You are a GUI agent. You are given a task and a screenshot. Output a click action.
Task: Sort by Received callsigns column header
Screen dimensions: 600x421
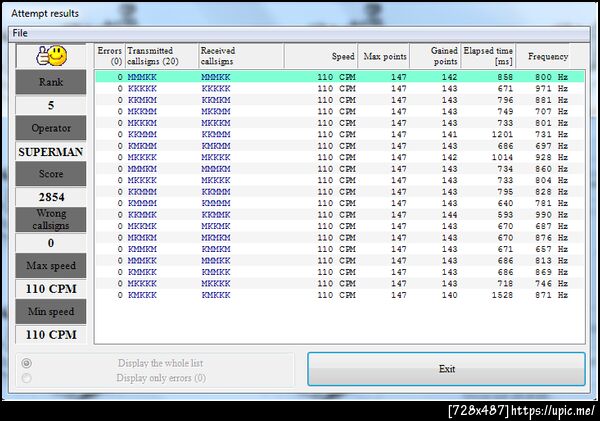coord(241,56)
